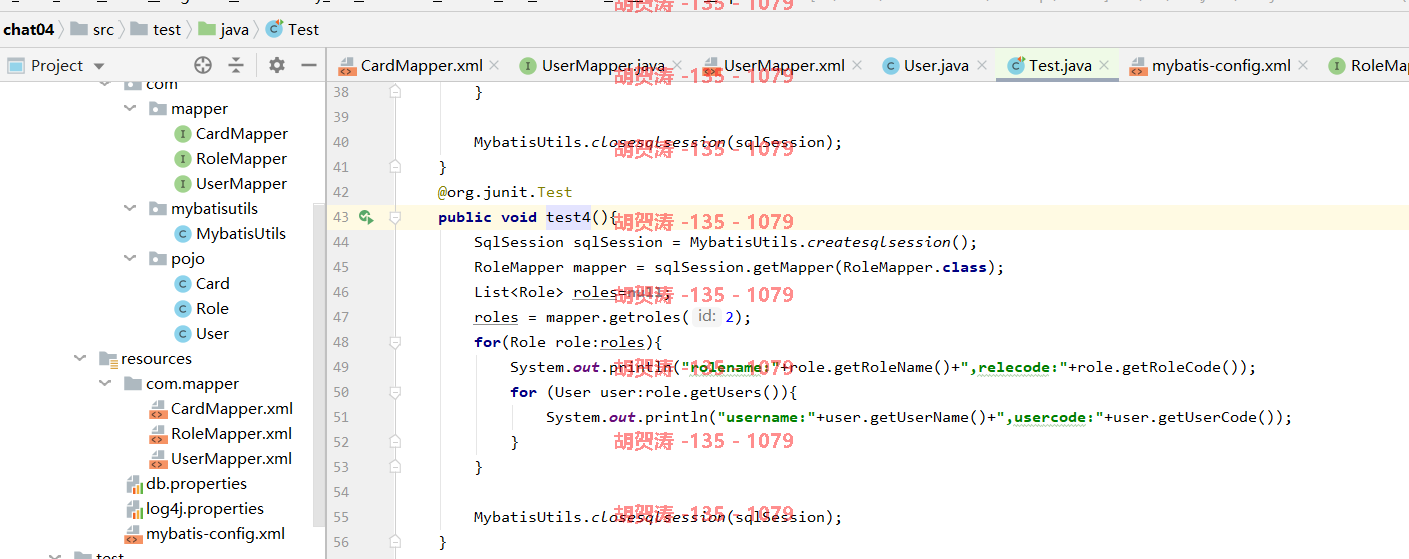
Task: Collapse the mapper package node
Action: pyautogui.click(x=129, y=109)
